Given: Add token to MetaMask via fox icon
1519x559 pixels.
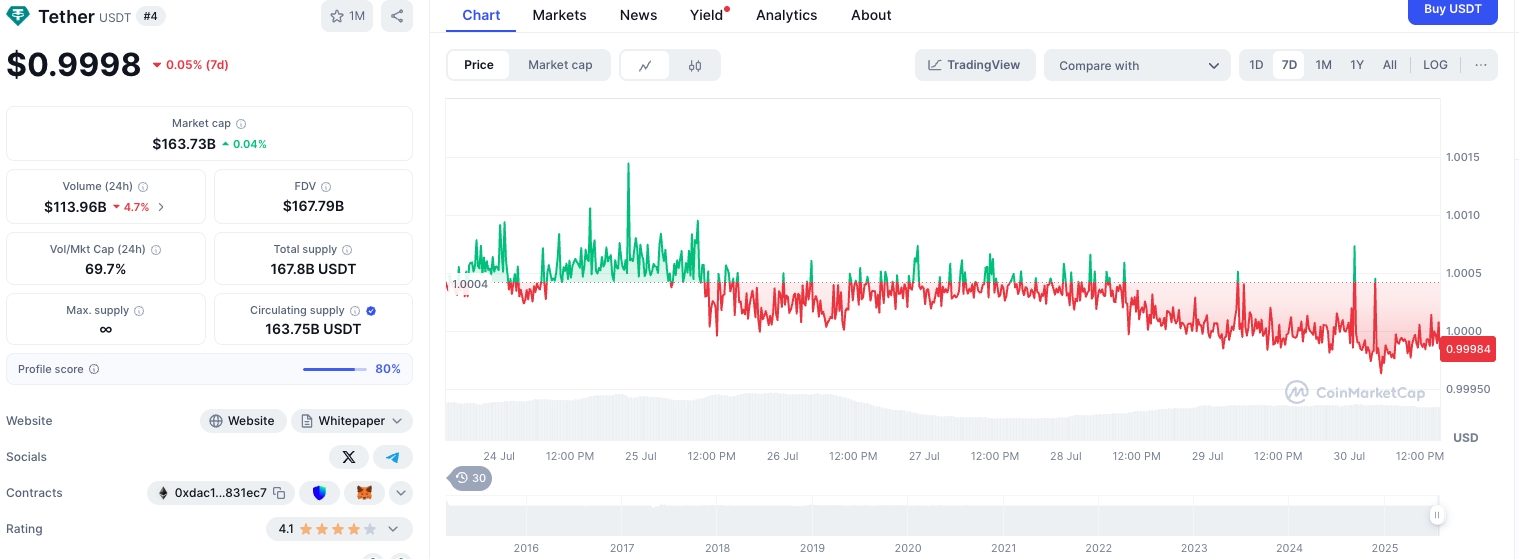Looking at the screenshot, I should [x=365, y=493].
